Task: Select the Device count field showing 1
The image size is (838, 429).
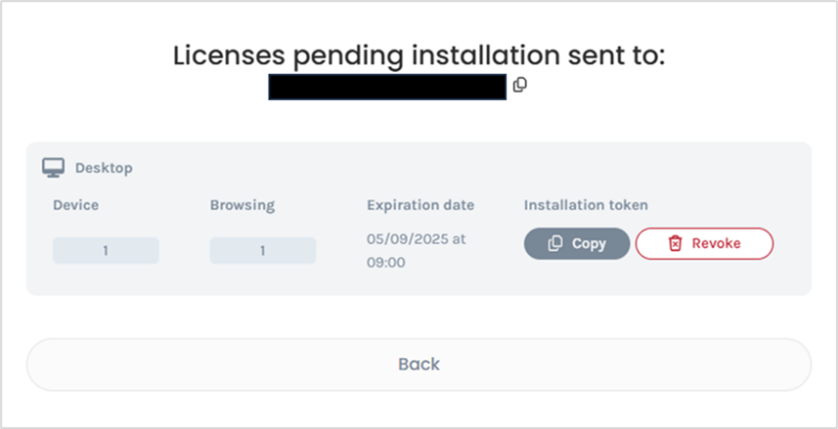Action: [105, 251]
